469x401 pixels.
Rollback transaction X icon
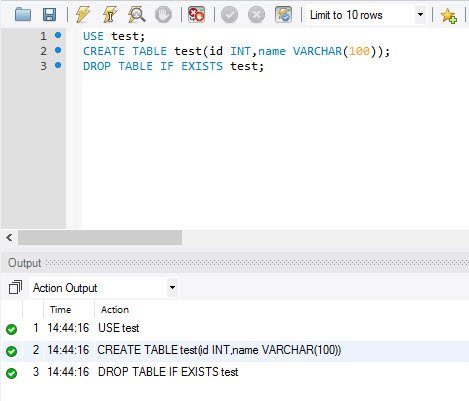point(256,15)
